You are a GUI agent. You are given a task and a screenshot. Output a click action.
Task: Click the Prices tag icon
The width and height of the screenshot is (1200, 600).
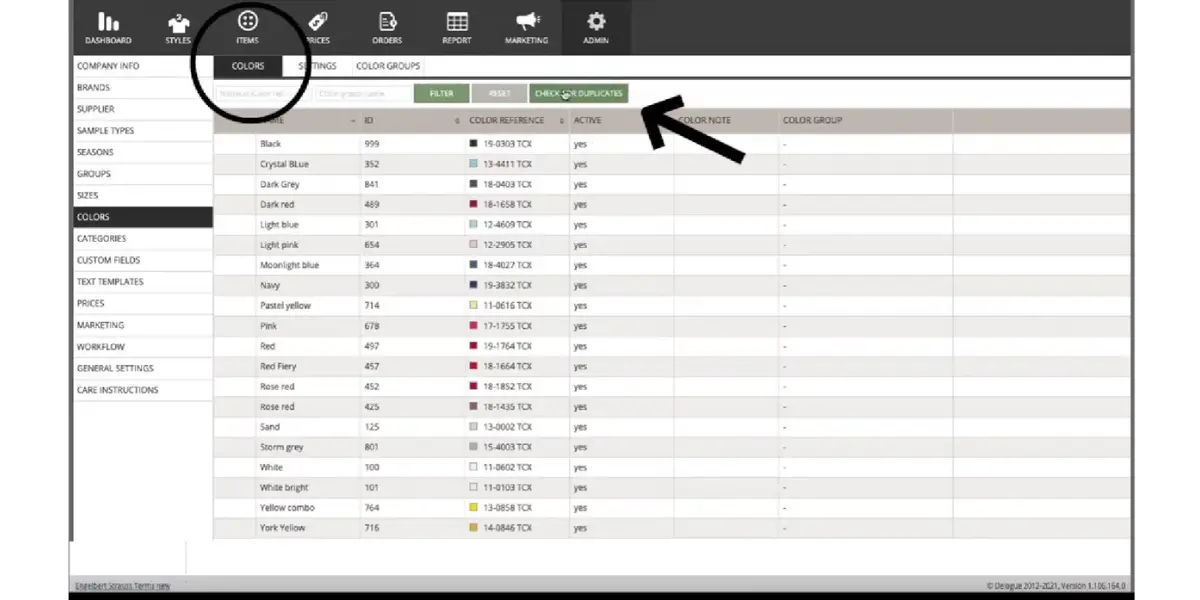[x=317, y=25]
